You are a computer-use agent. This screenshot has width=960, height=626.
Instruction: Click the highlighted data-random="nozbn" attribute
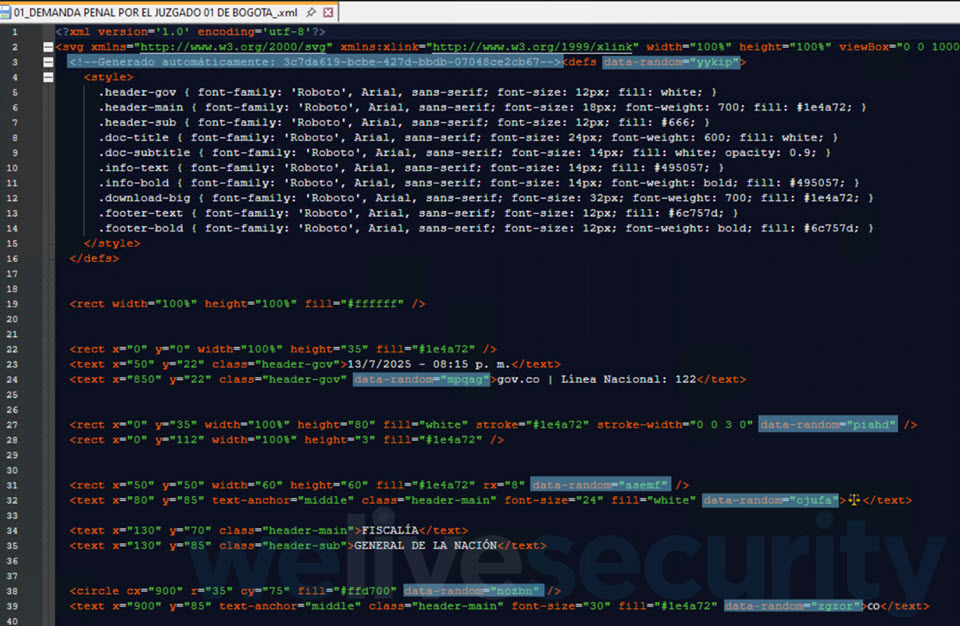coord(473,591)
